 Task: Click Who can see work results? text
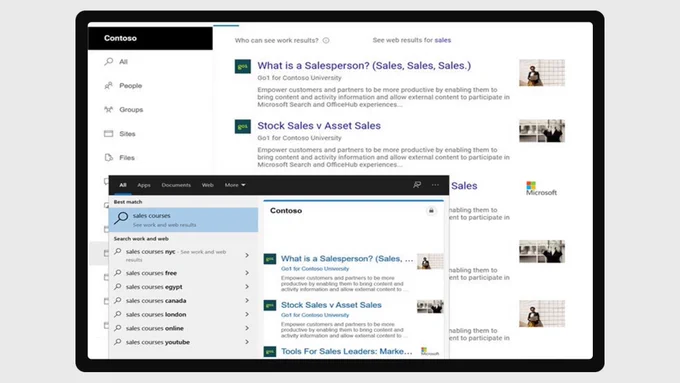tap(277, 40)
